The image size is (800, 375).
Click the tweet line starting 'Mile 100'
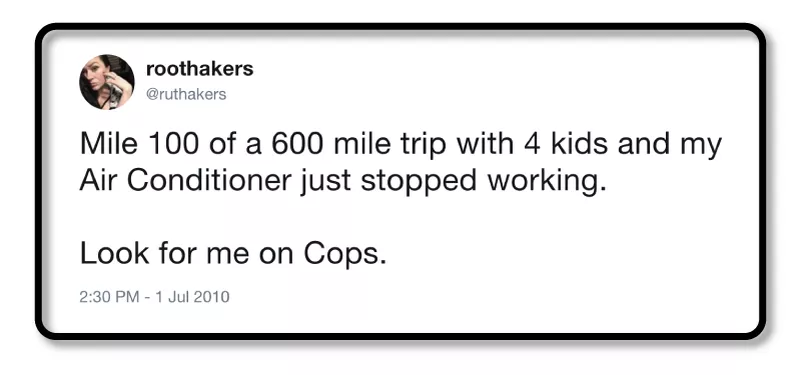[x=401, y=145]
